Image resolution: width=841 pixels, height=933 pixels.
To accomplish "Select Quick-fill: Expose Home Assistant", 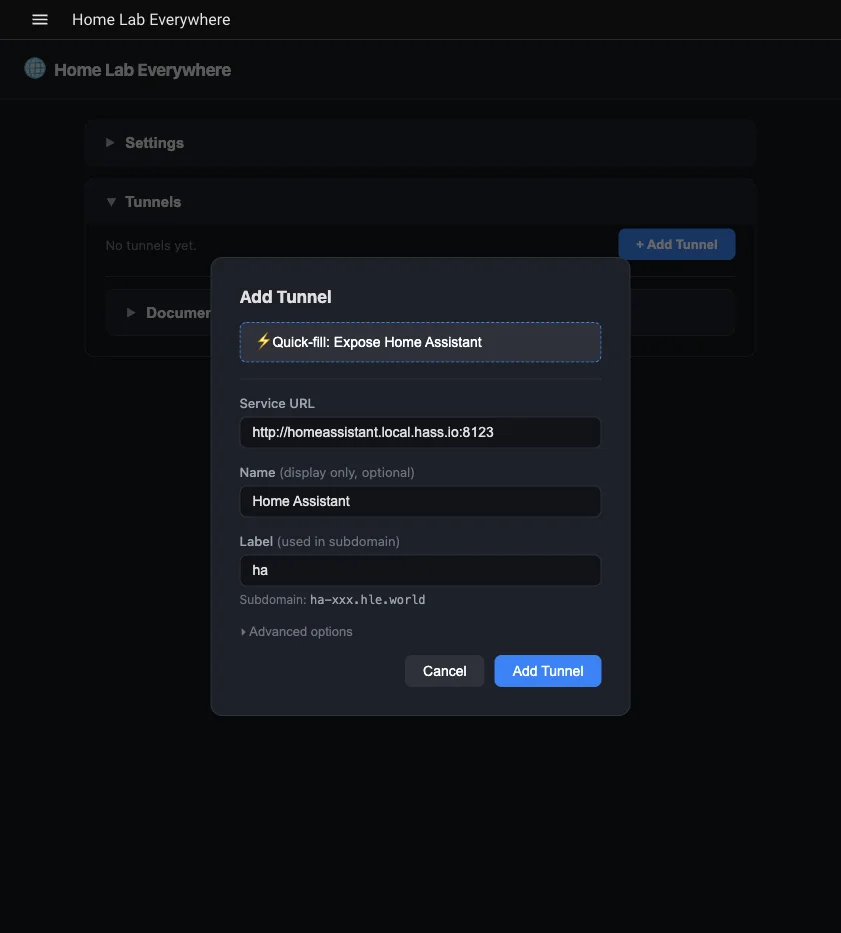I will (x=419, y=341).
